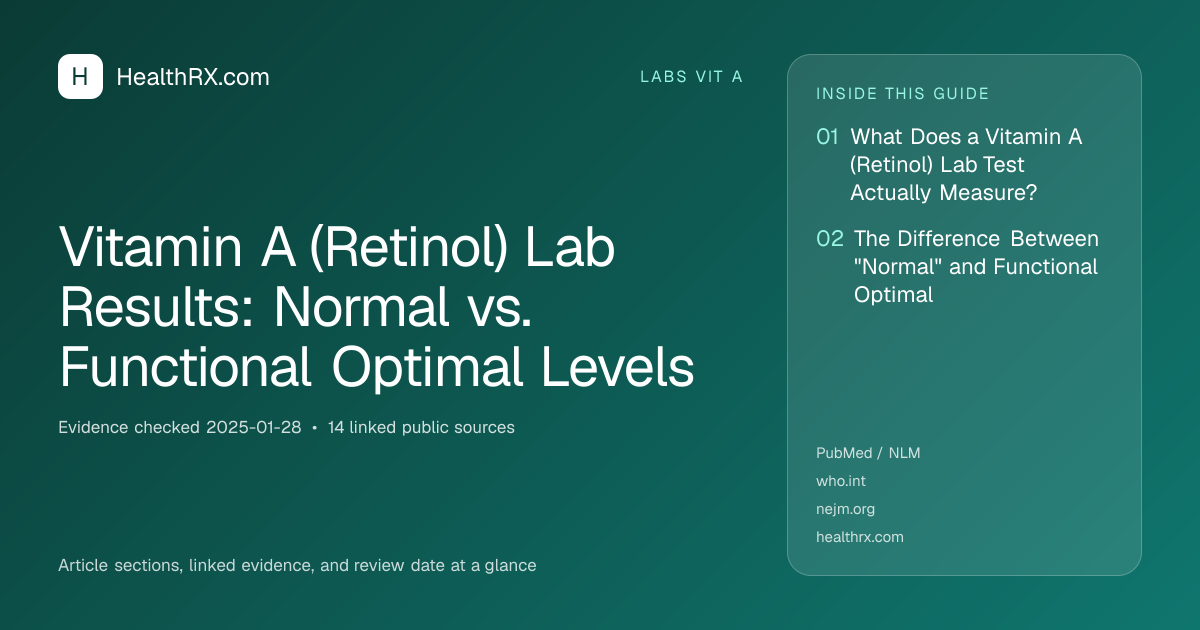Click the HealthRX 'H' logo icon
Screen dimensions: 1200x630
tap(80, 76)
